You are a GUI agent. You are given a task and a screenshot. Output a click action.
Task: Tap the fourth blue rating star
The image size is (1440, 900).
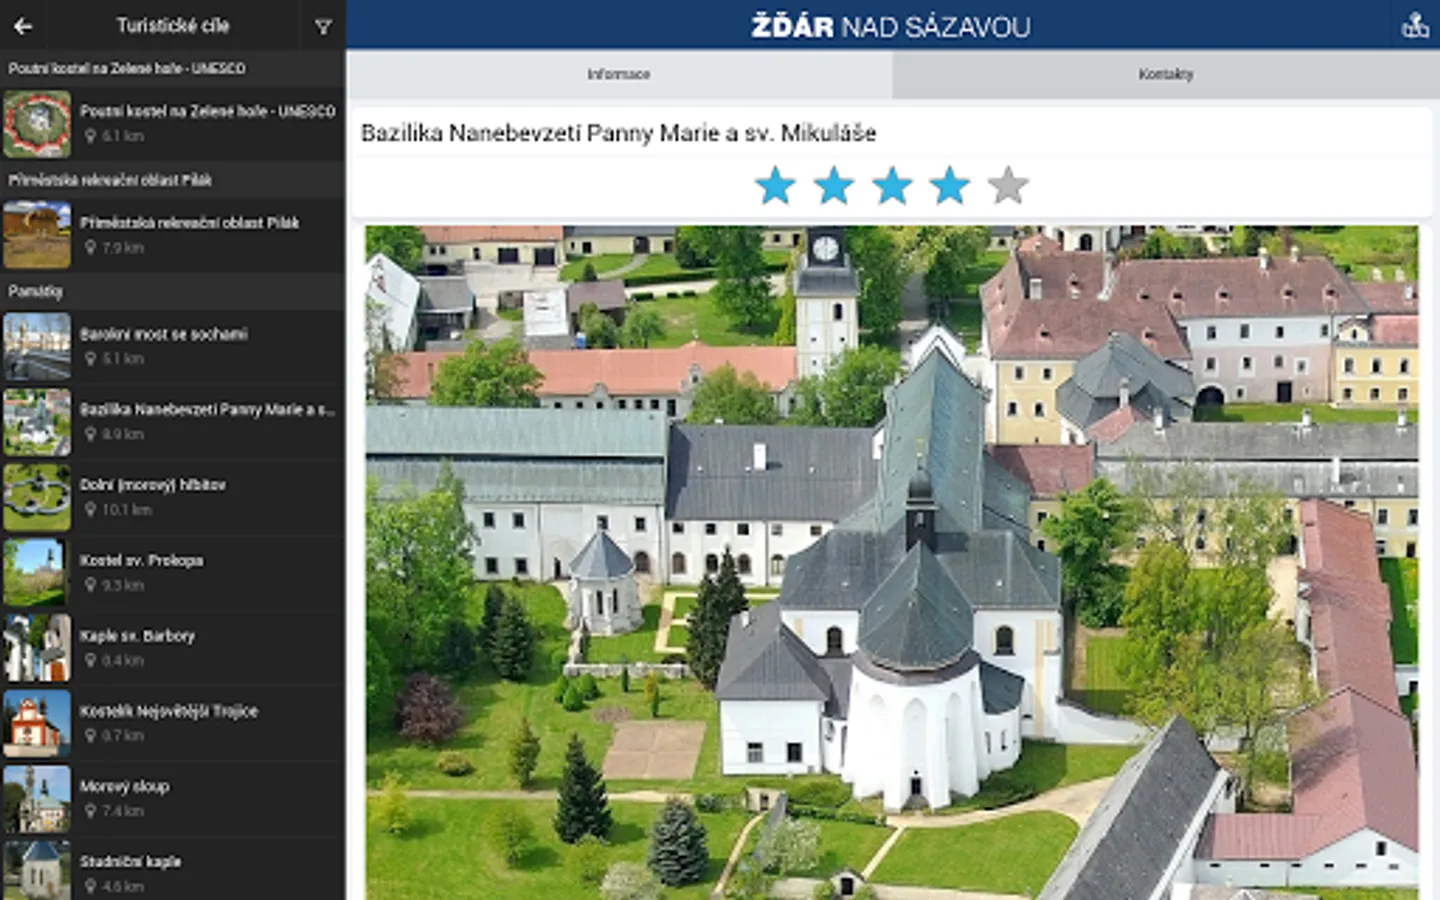coord(950,184)
